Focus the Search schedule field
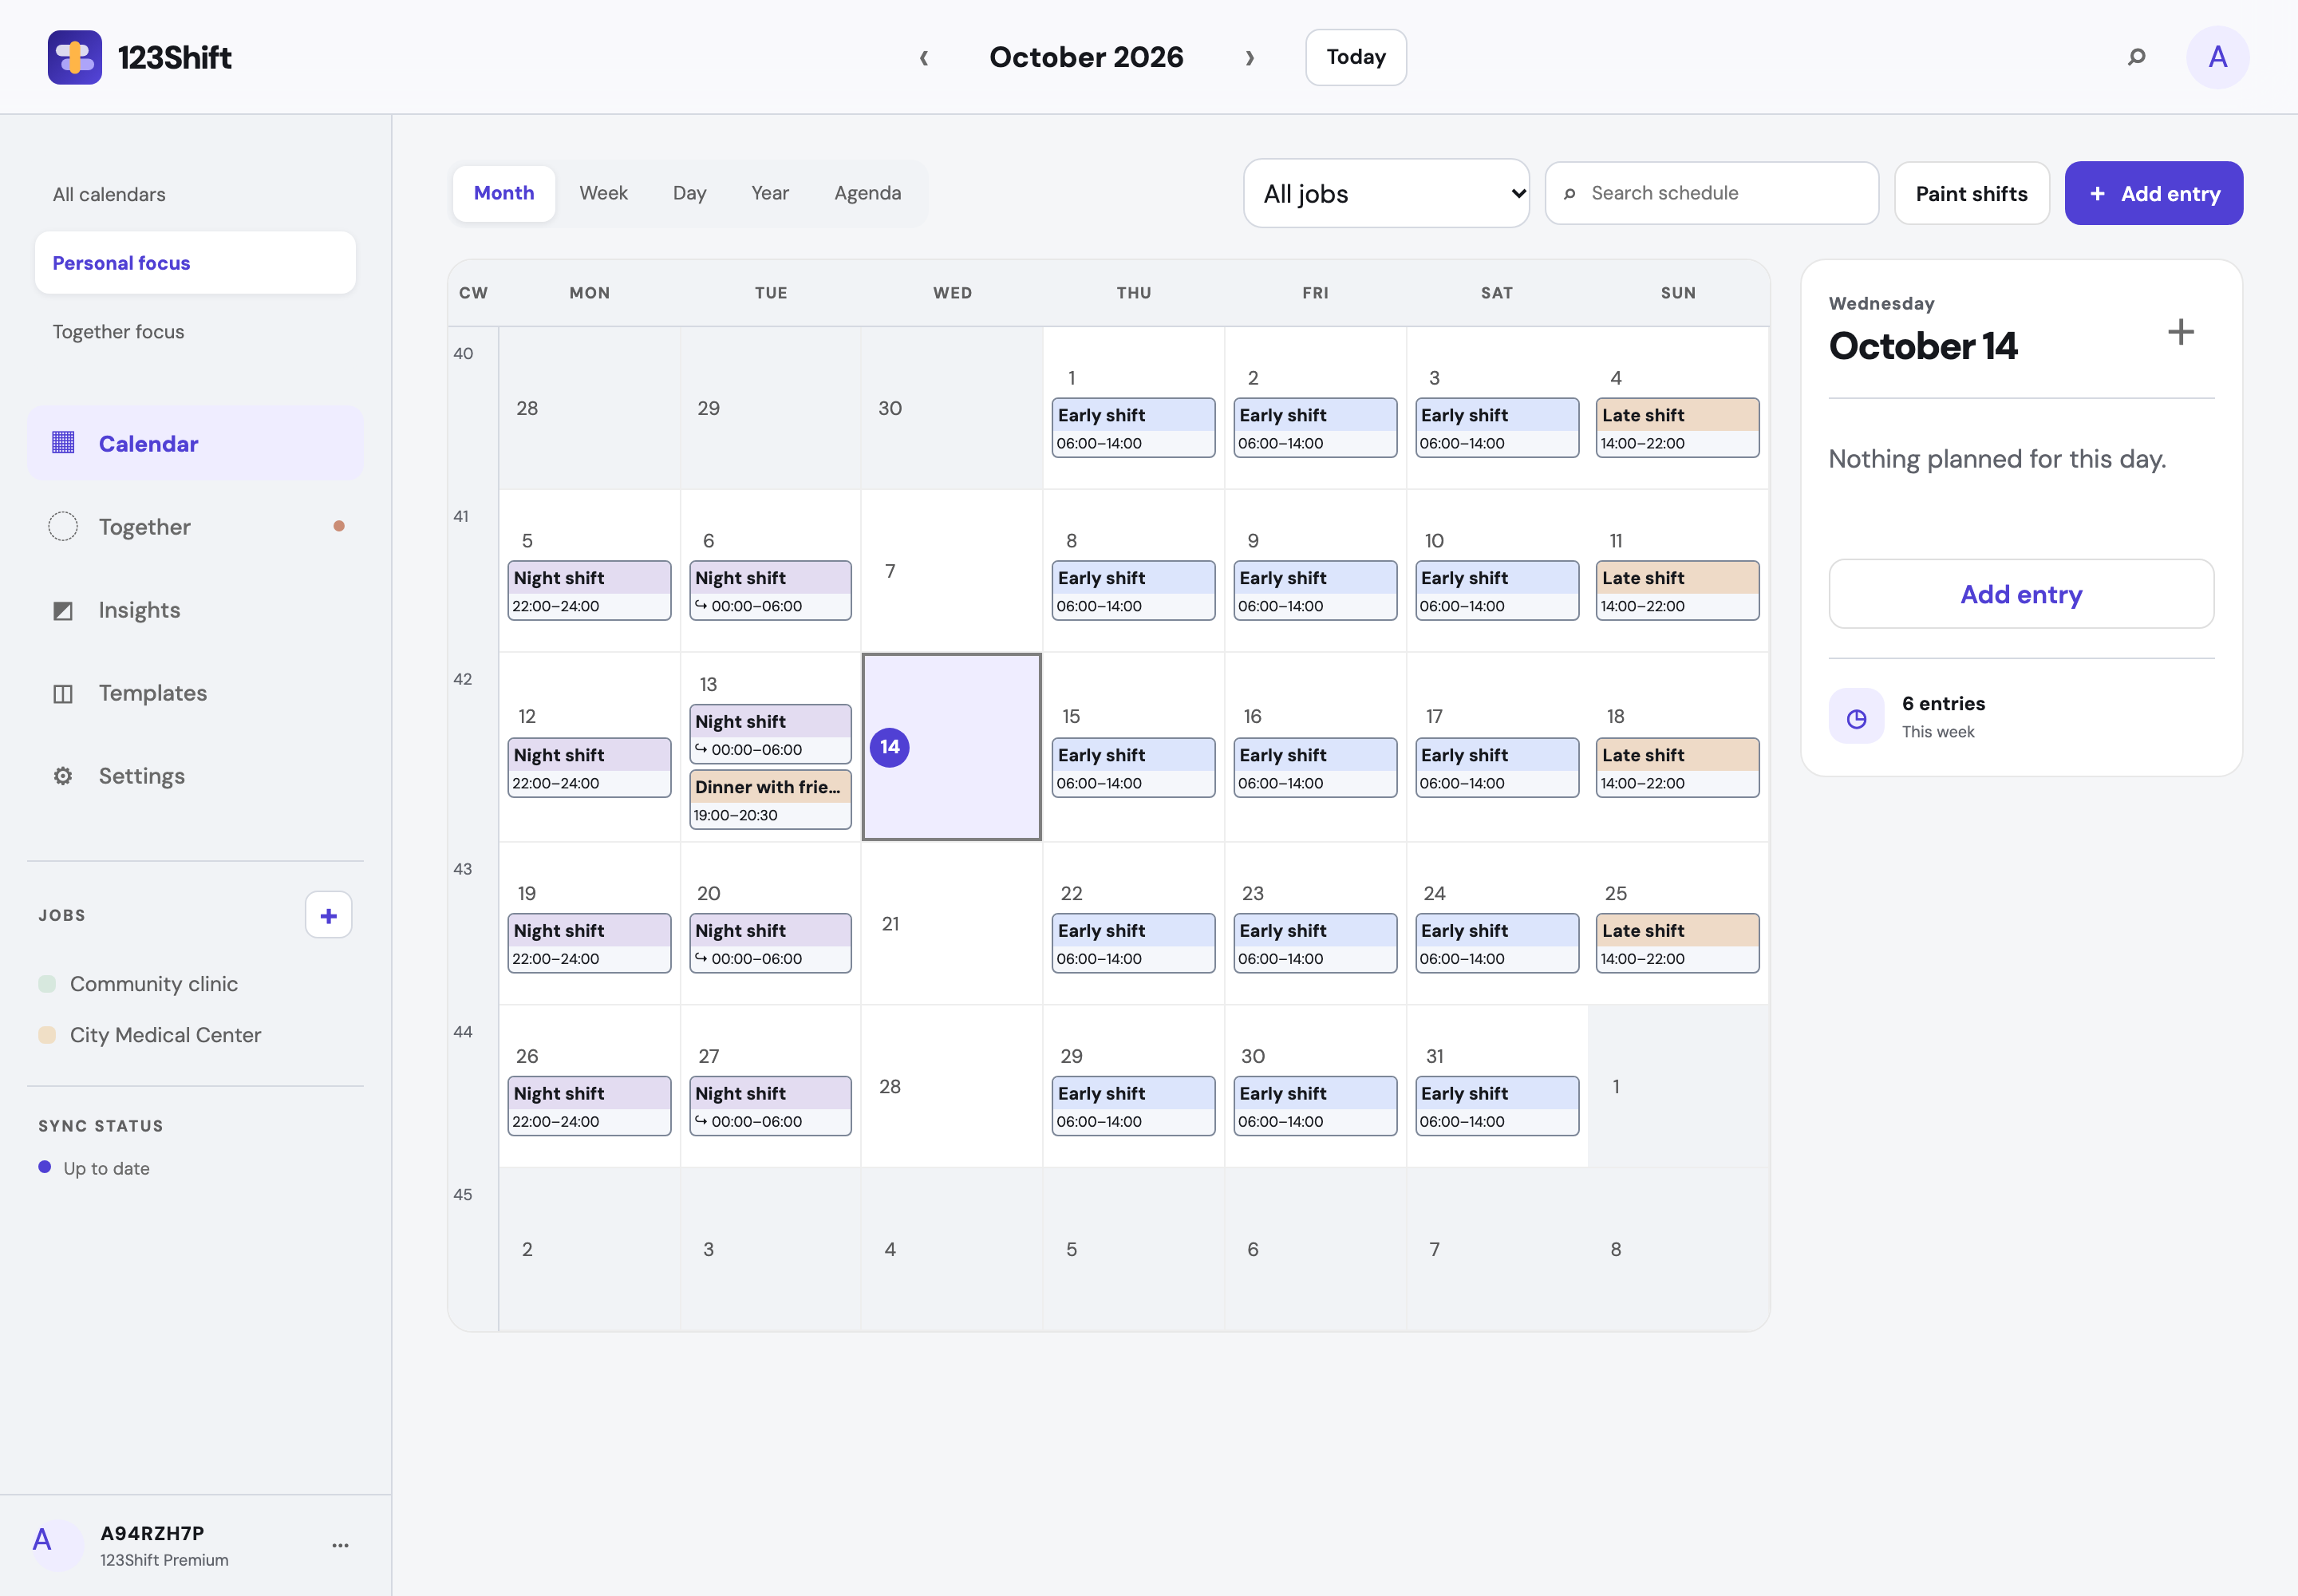 click(1711, 193)
